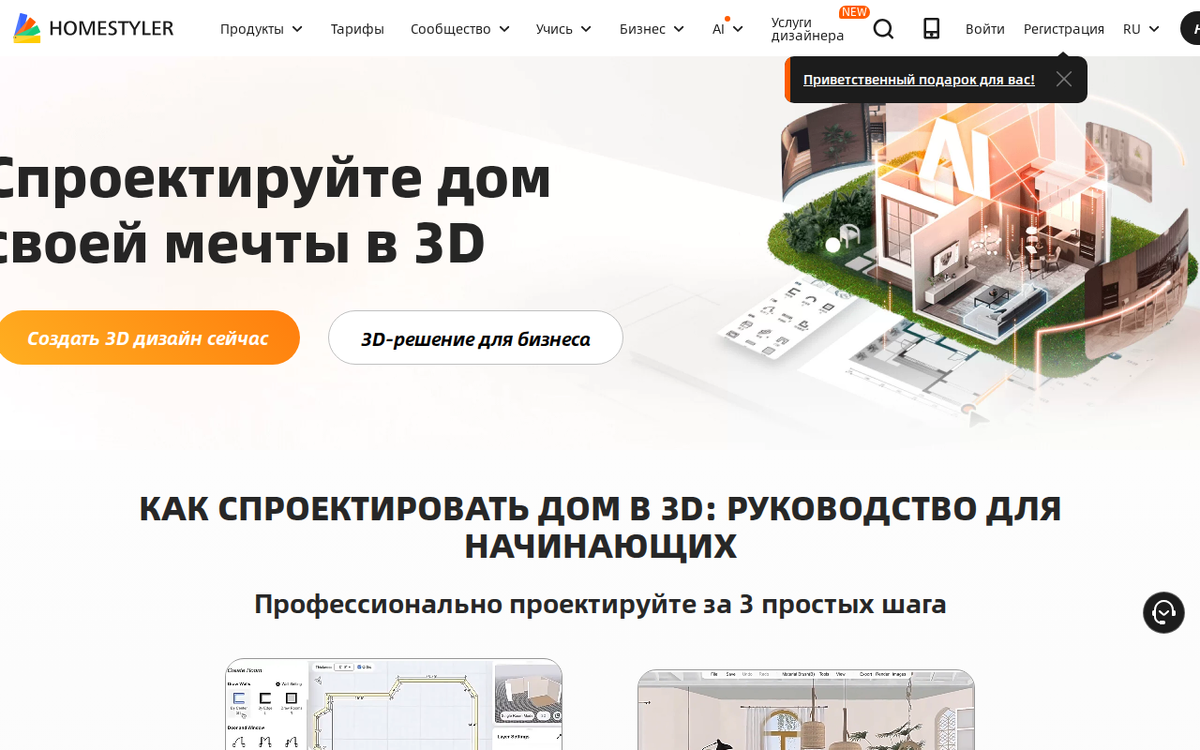Click the Регистрация link

[1064, 29]
